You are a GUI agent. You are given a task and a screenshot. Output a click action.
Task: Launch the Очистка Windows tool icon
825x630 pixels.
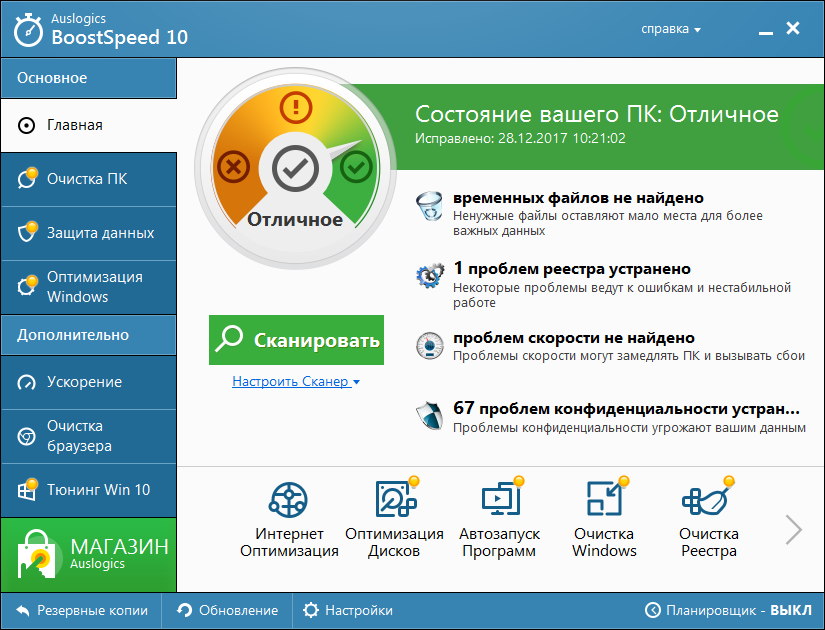pos(607,497)
